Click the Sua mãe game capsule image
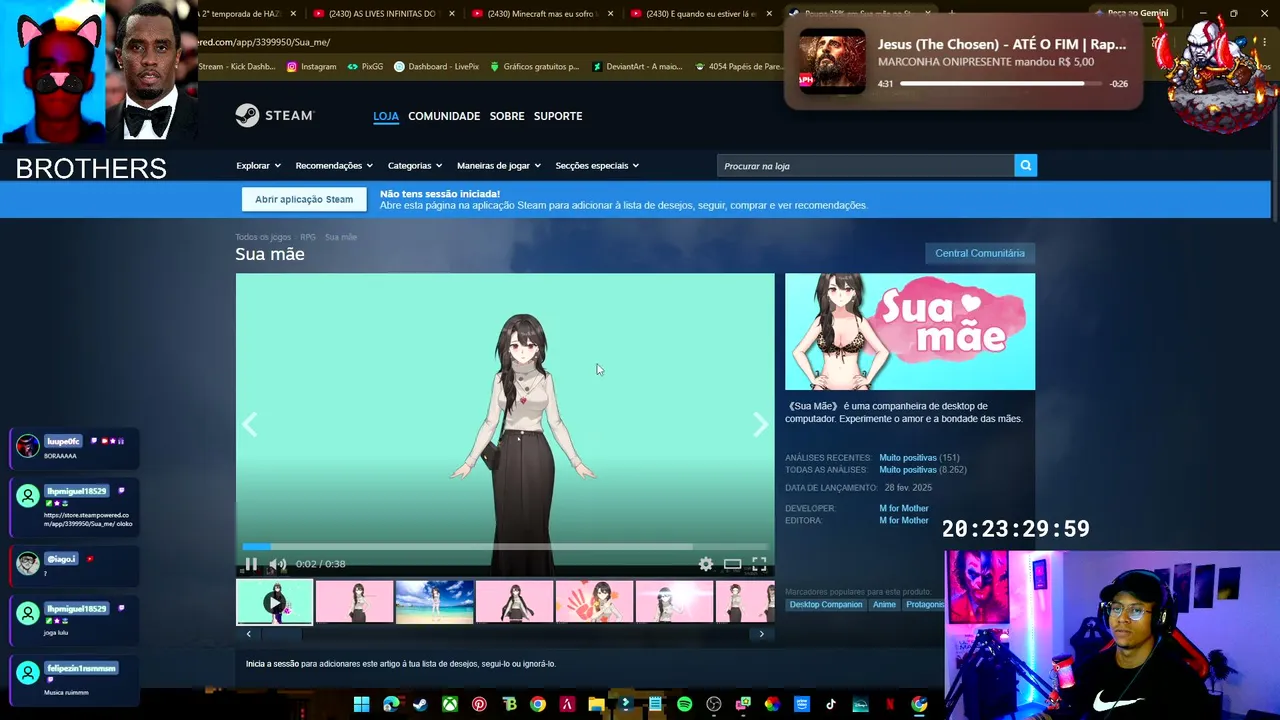Image resolution: width=1280 pixels, height=720 pixels. [910, 332]
